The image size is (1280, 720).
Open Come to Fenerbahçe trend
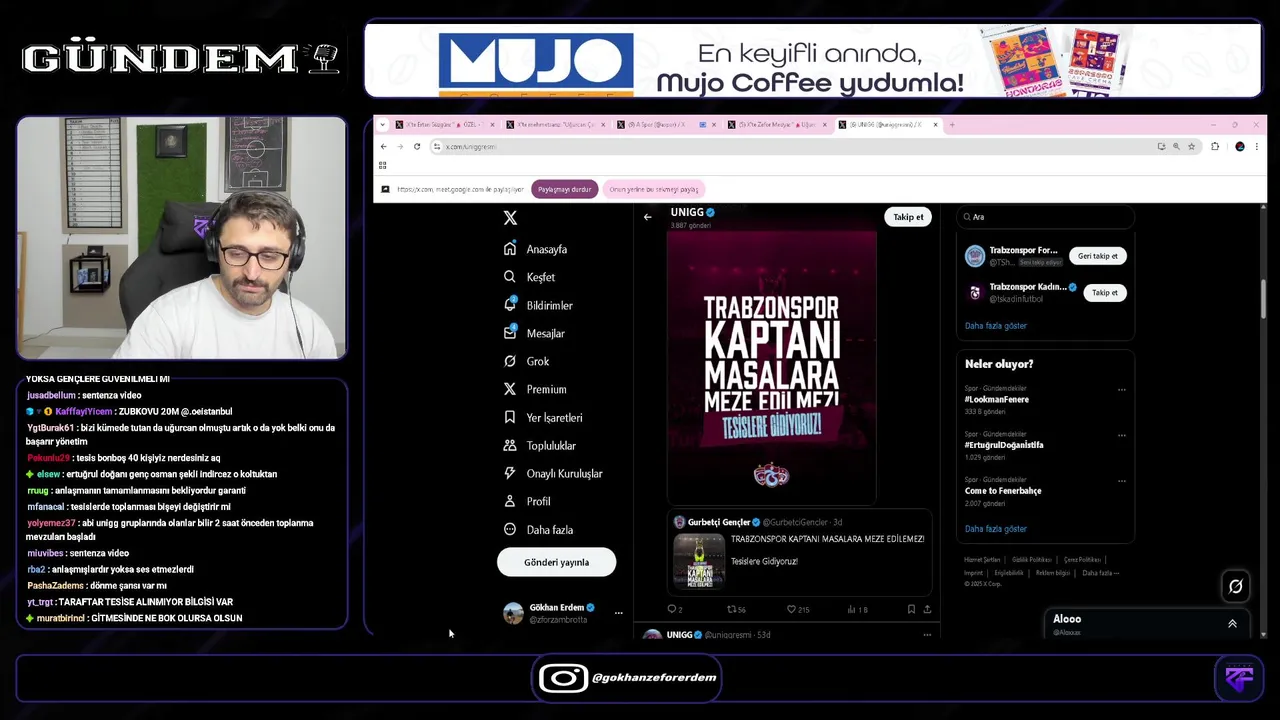(1003, 491)
